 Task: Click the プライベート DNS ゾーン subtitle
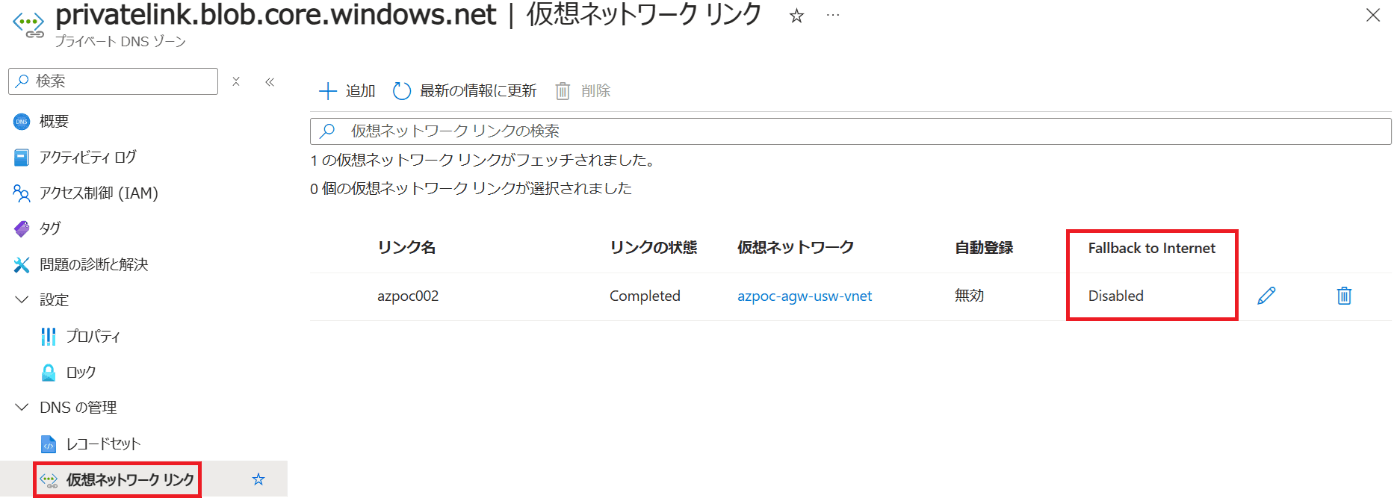click(120, 42)
